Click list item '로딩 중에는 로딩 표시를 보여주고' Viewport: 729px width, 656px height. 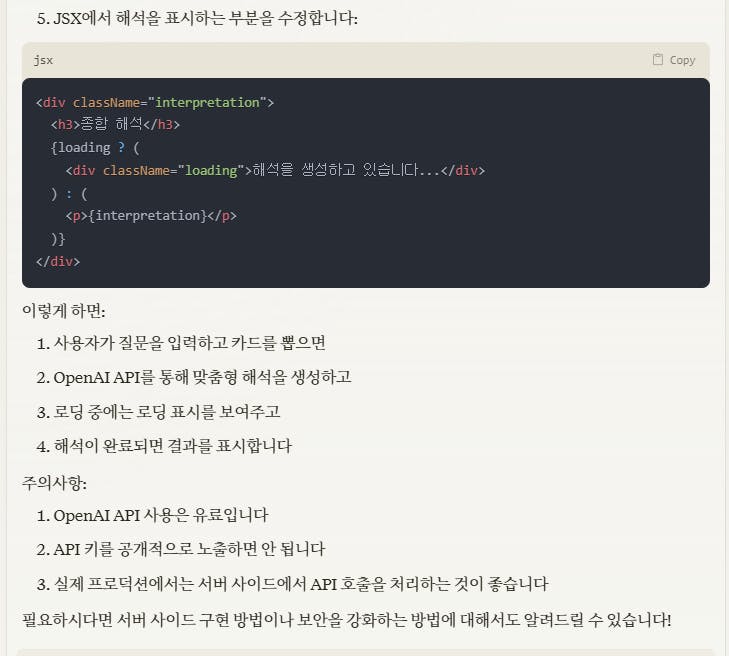[166, 411]
